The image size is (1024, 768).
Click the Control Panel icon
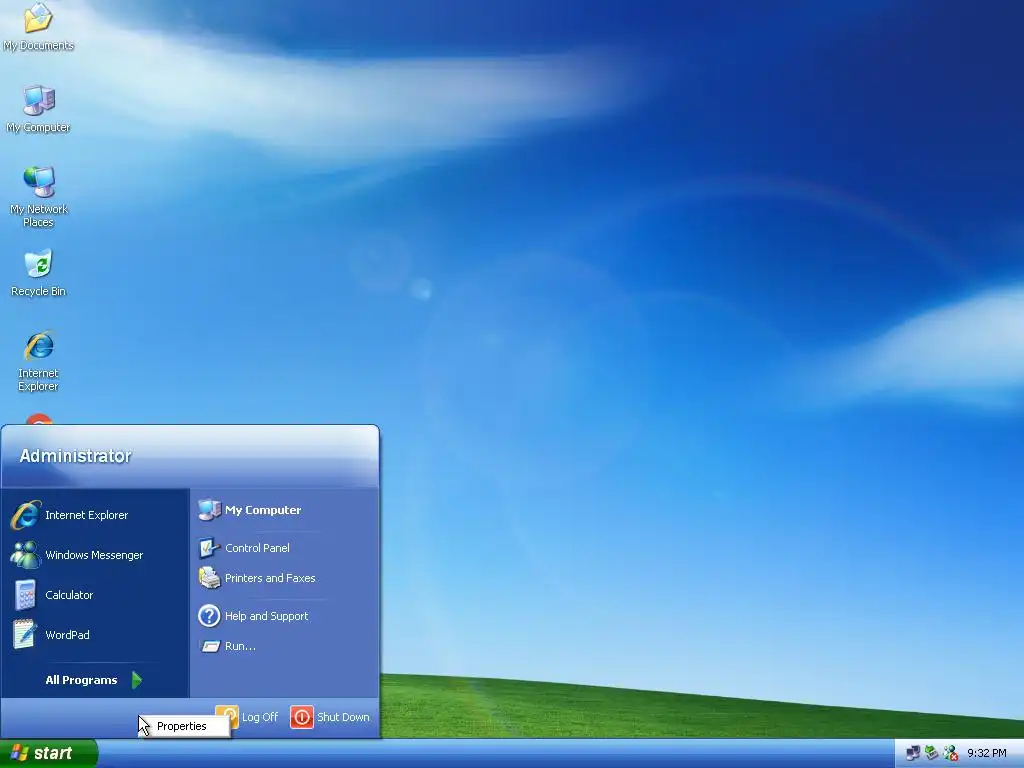tap(209, 548)
